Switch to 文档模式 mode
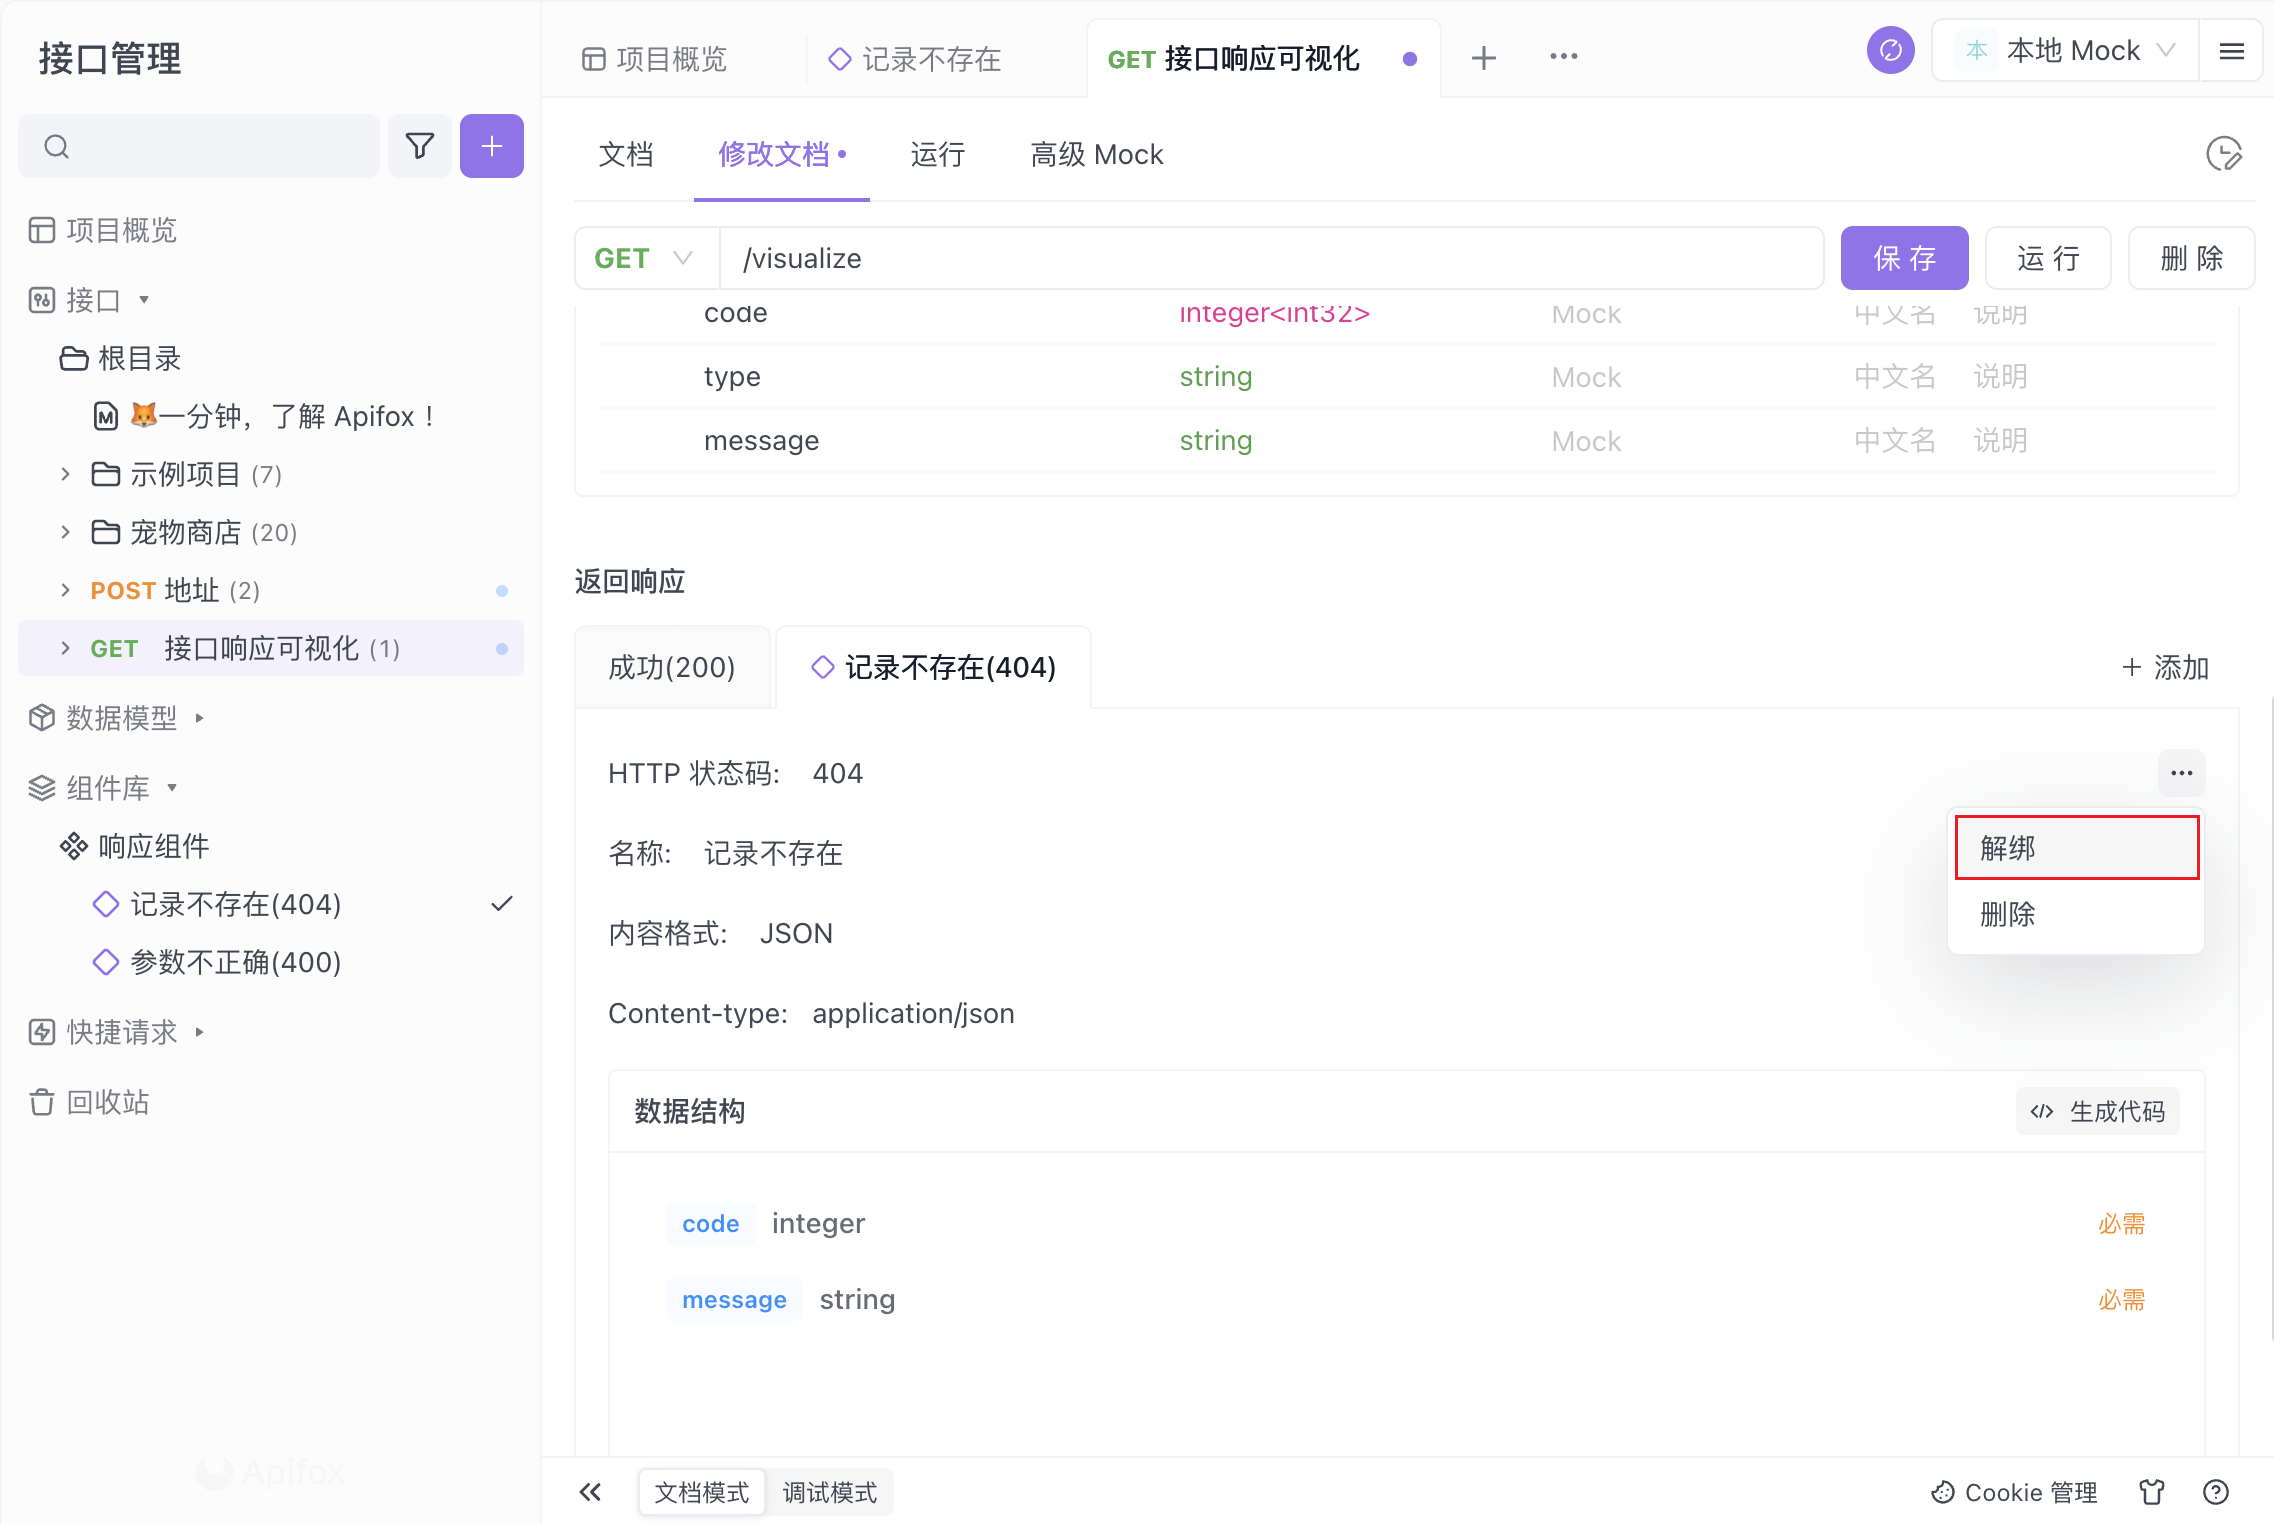 tap(701, 1492)
